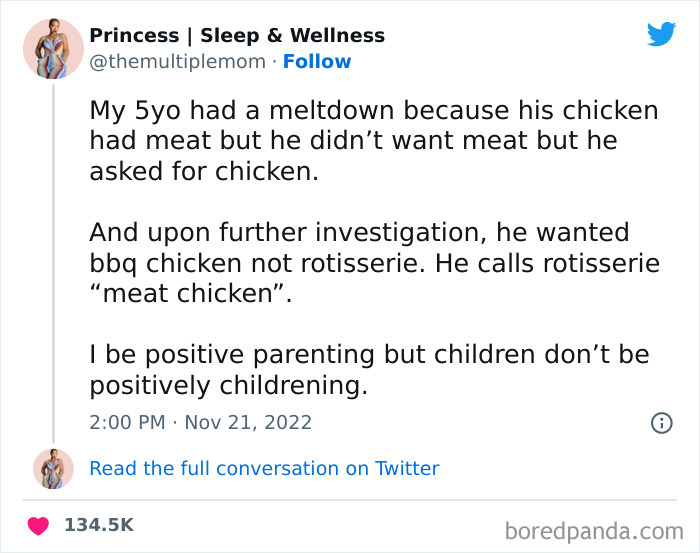
Task: Open the @themultiplemom handle link
Action: point(178,62)
